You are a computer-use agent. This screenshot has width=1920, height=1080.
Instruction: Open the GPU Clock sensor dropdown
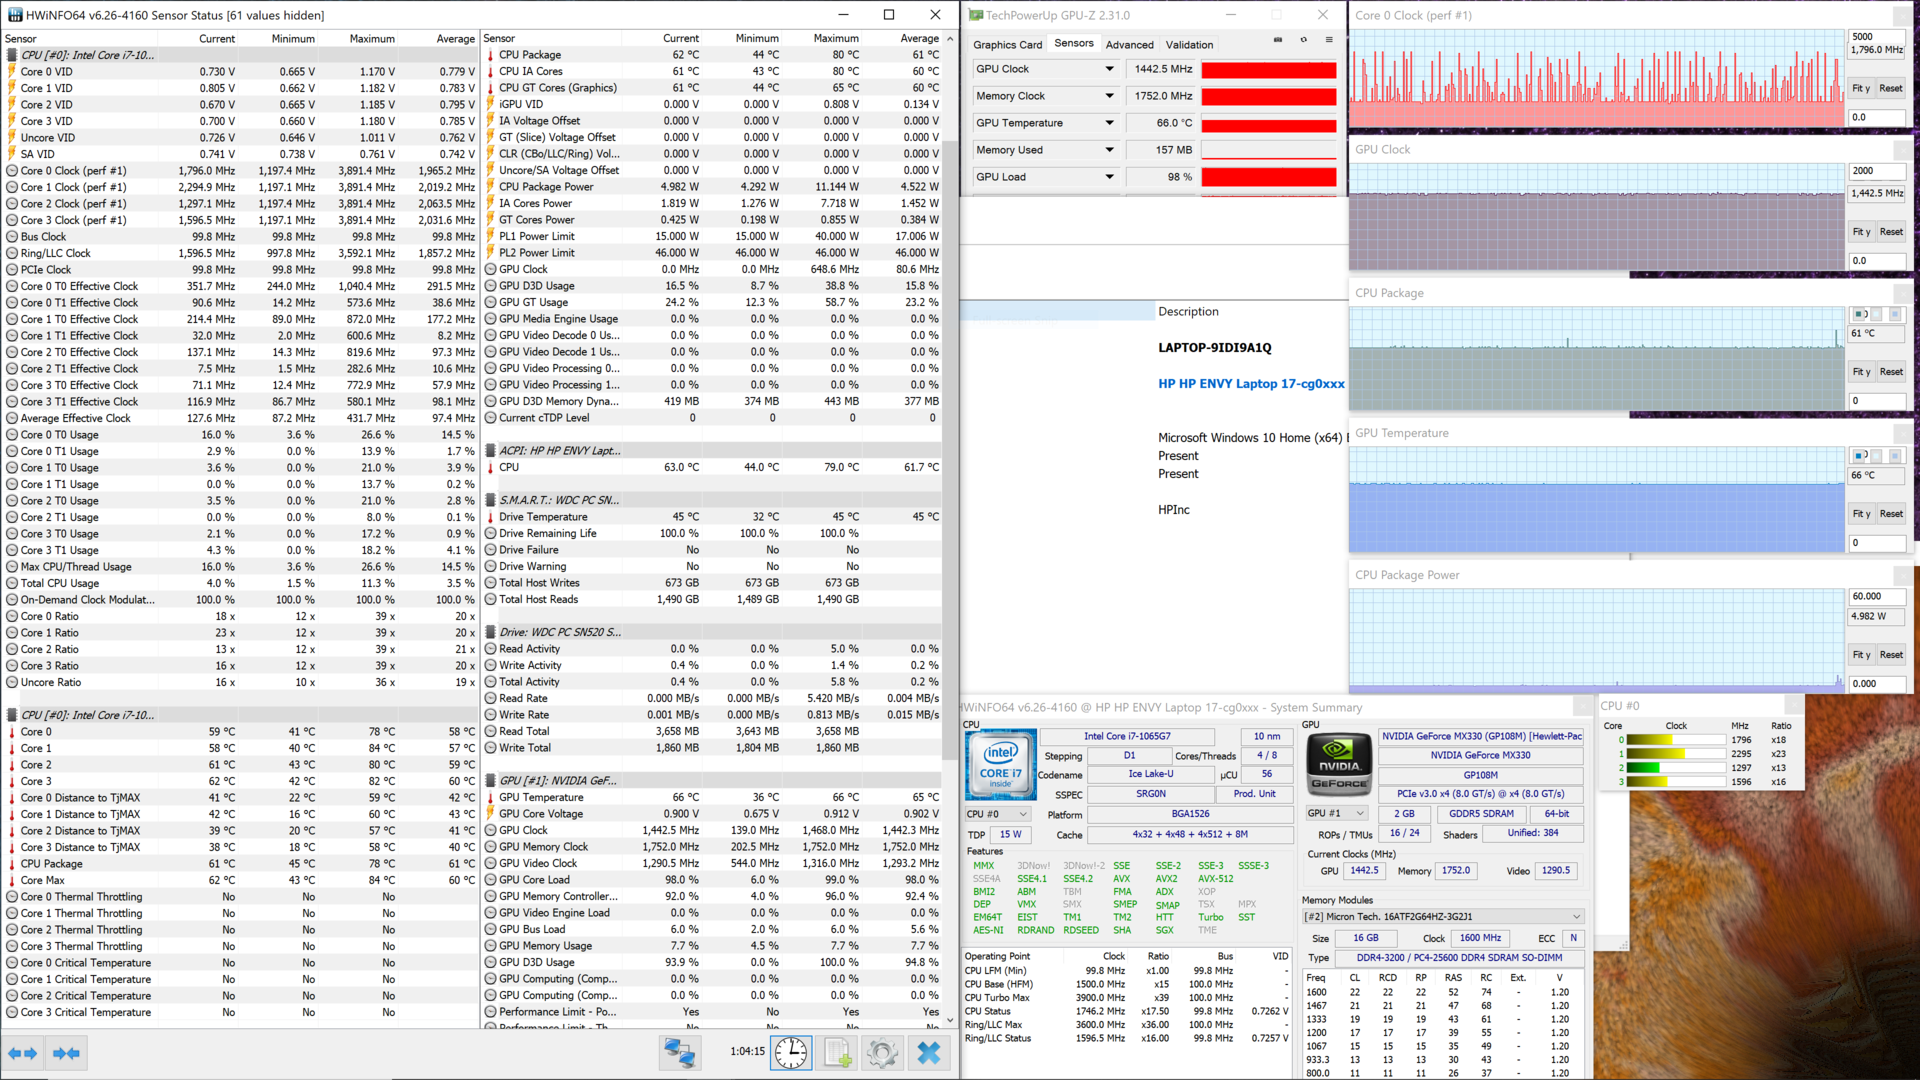pos(1109,69)
